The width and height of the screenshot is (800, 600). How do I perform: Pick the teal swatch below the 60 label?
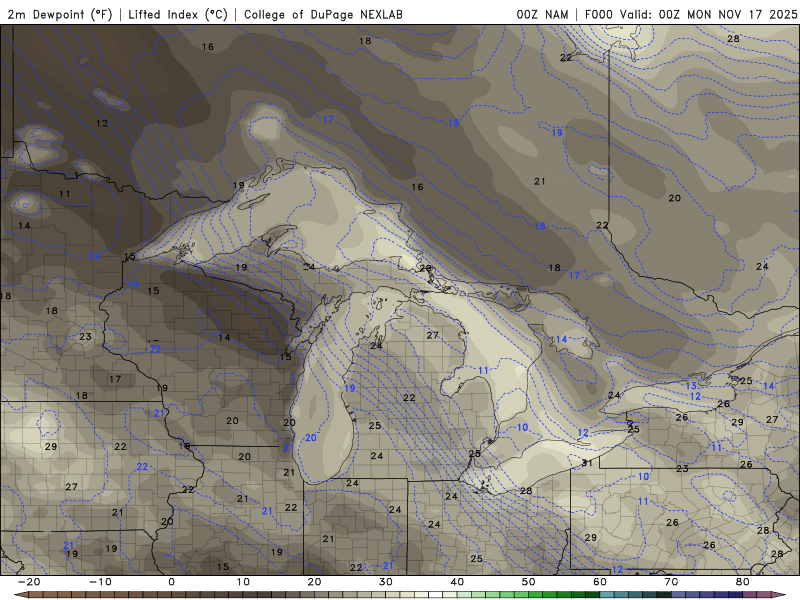607,595
